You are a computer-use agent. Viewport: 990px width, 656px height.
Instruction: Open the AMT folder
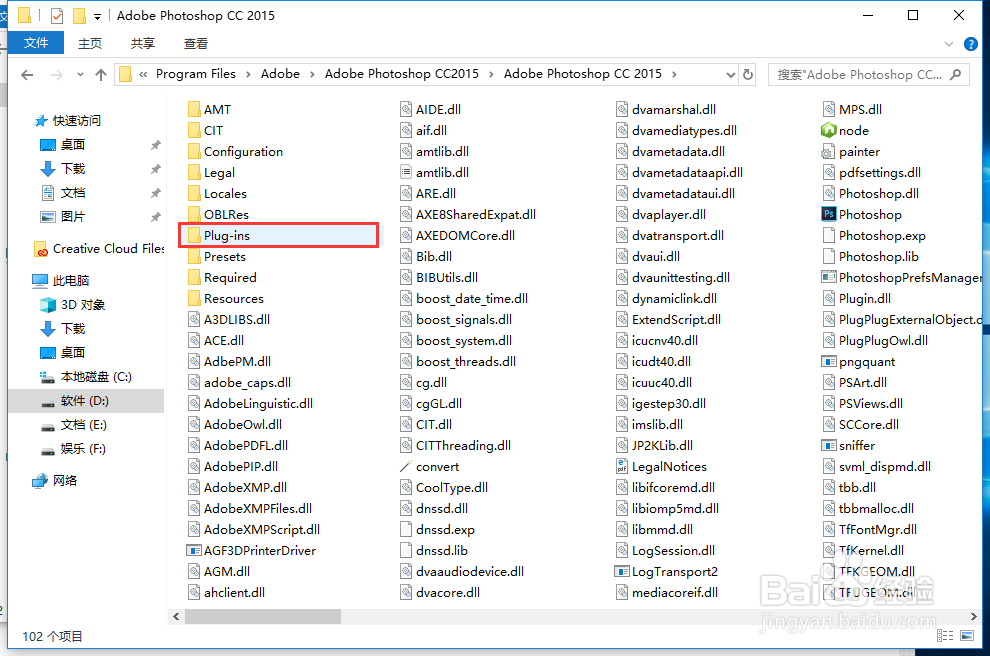pyautogui.click(x=209, y=110)
